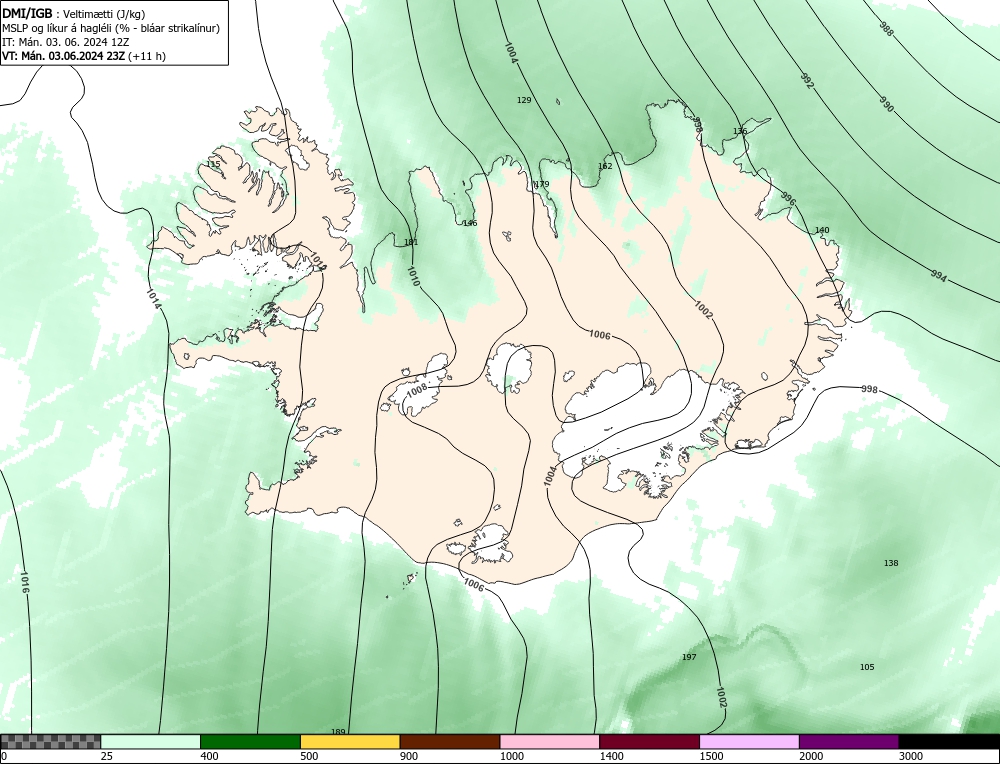
Task: Select the maroon 1400–1500 legend swatch
Action: coord(649,741)
